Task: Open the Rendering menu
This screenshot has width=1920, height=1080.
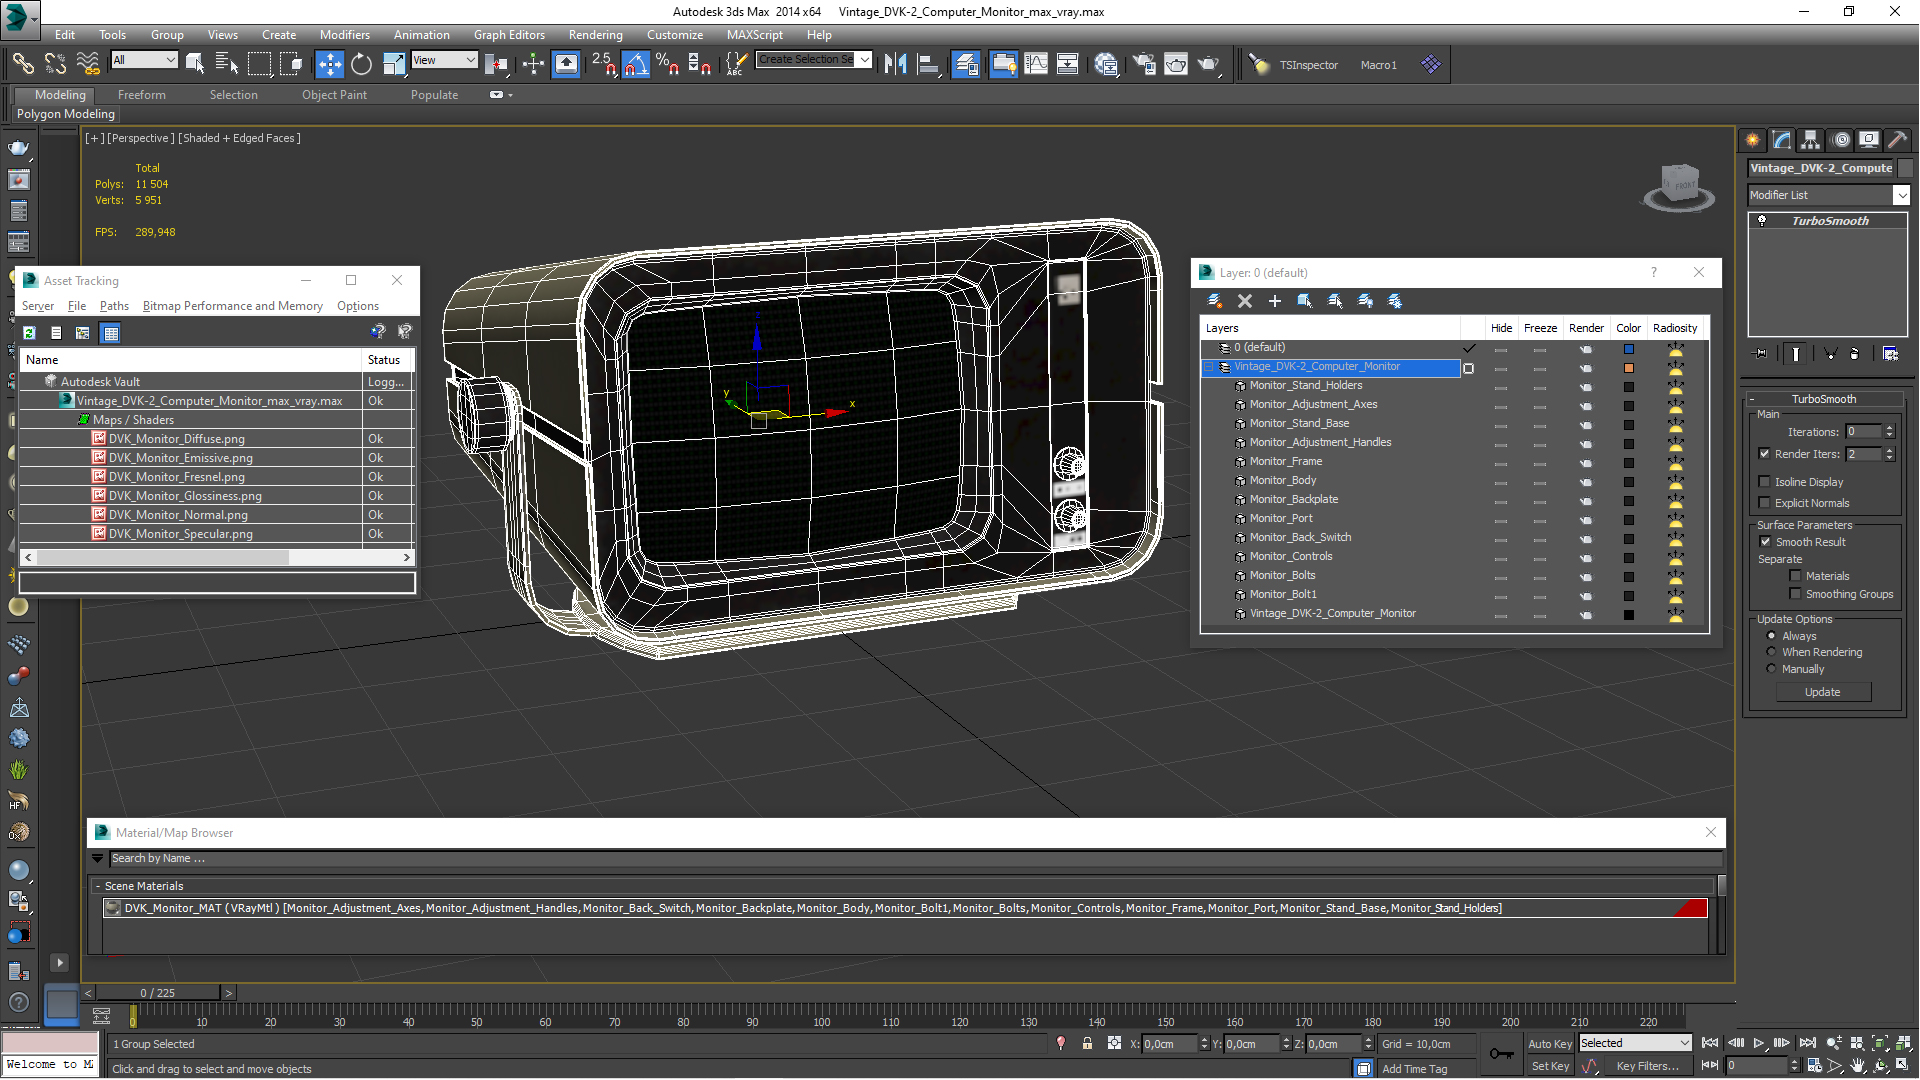Action: [595, 34]
